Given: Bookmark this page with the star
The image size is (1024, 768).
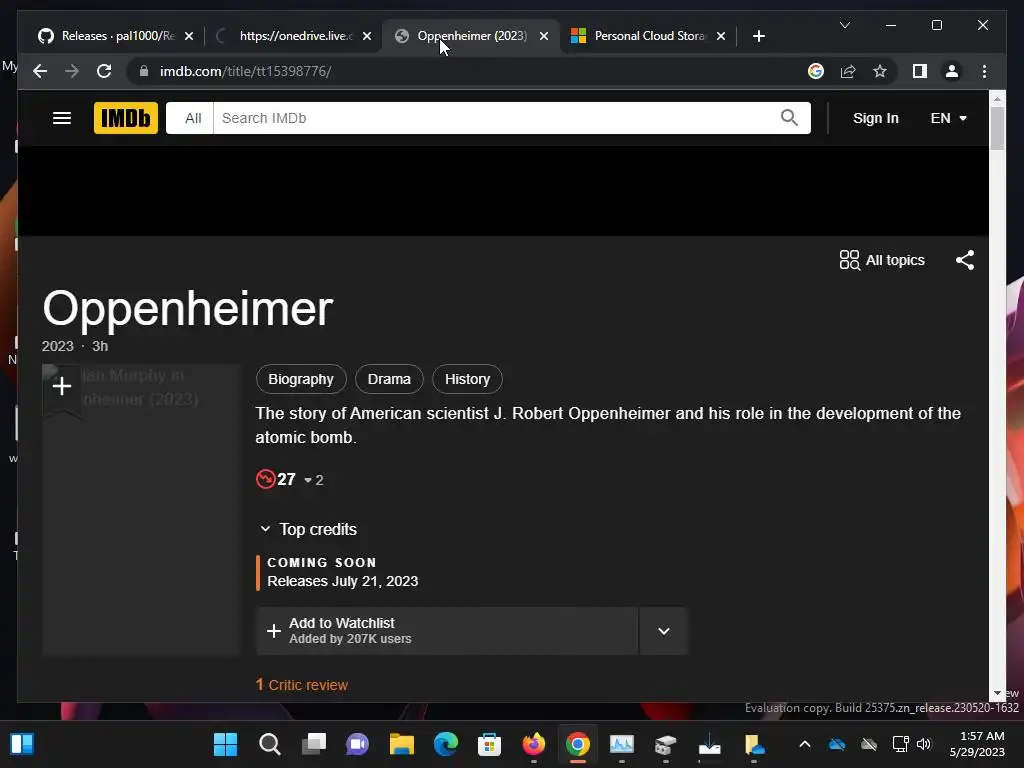Looking at the screenshot, I should tap(880, 71).
